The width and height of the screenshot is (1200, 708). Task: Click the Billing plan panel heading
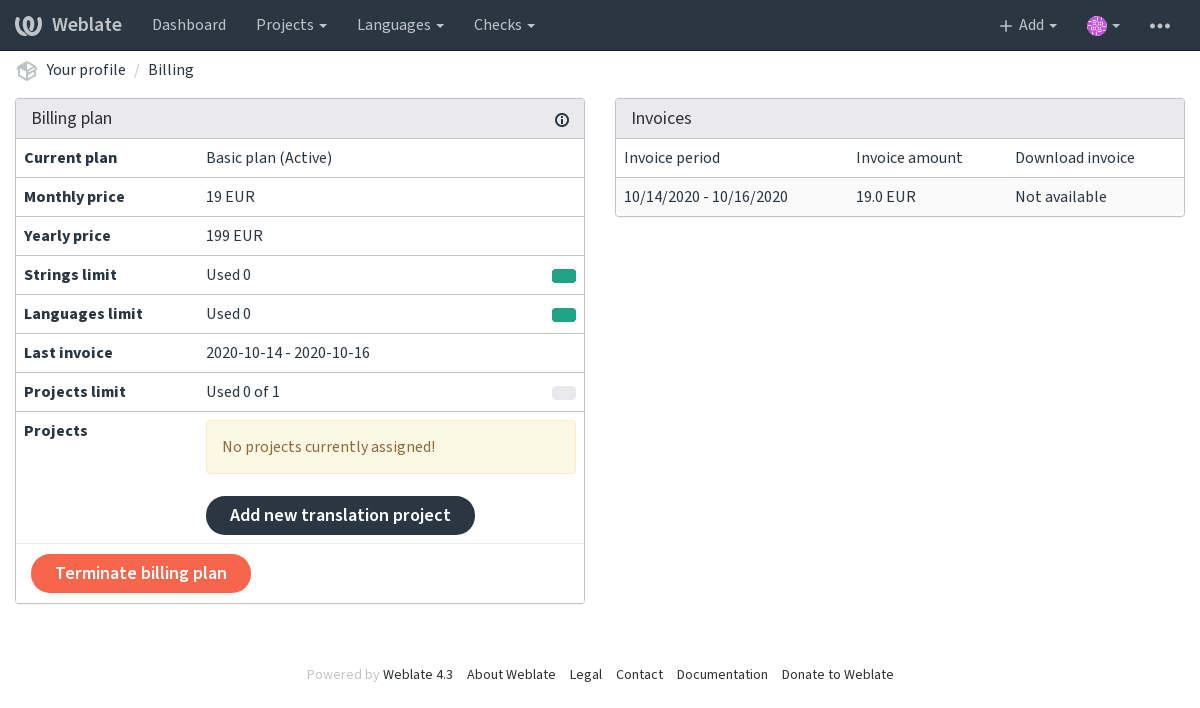click(x=71, y=118)
